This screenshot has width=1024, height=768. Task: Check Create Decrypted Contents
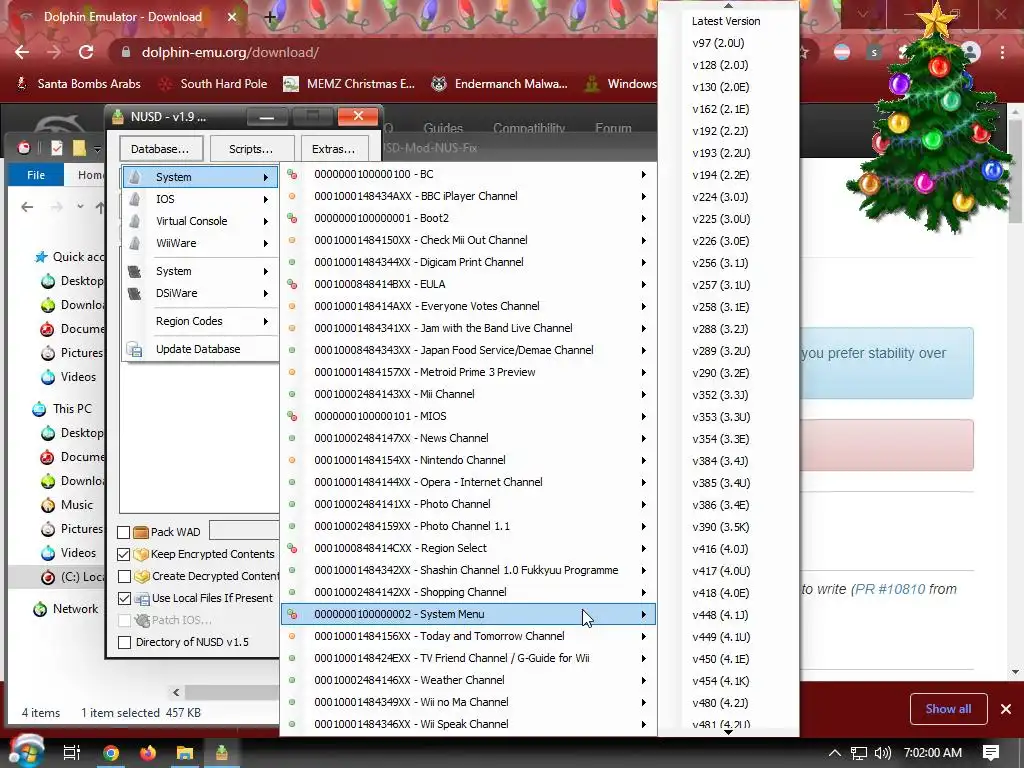[x=123, y=577]
